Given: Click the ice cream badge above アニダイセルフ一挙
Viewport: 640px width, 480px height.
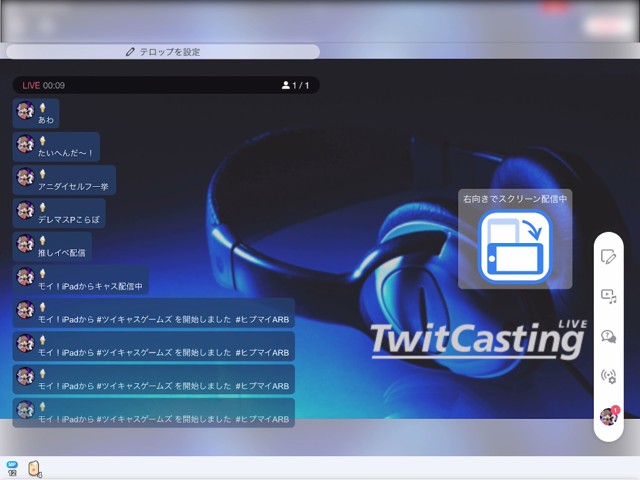Looking at the screenshot, I should tap(42, 174).
